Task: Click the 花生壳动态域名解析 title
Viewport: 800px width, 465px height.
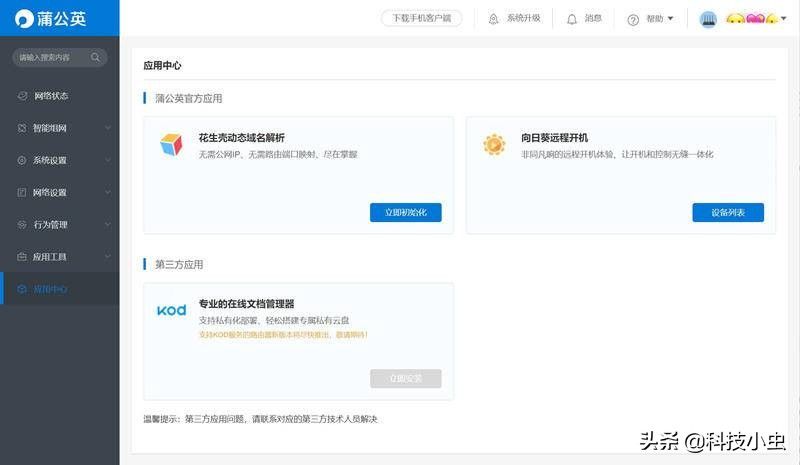Action: 241,137
